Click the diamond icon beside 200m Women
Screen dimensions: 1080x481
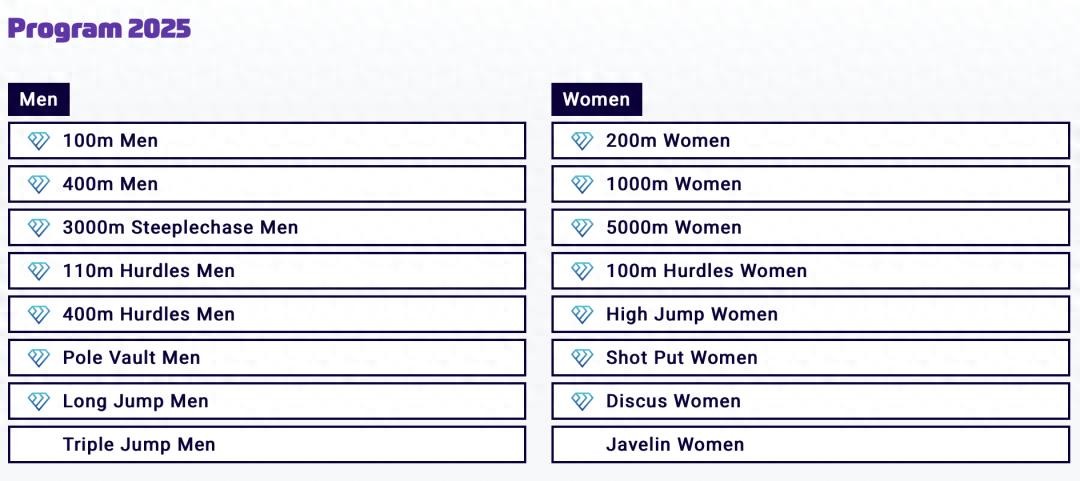pos(582,141)
